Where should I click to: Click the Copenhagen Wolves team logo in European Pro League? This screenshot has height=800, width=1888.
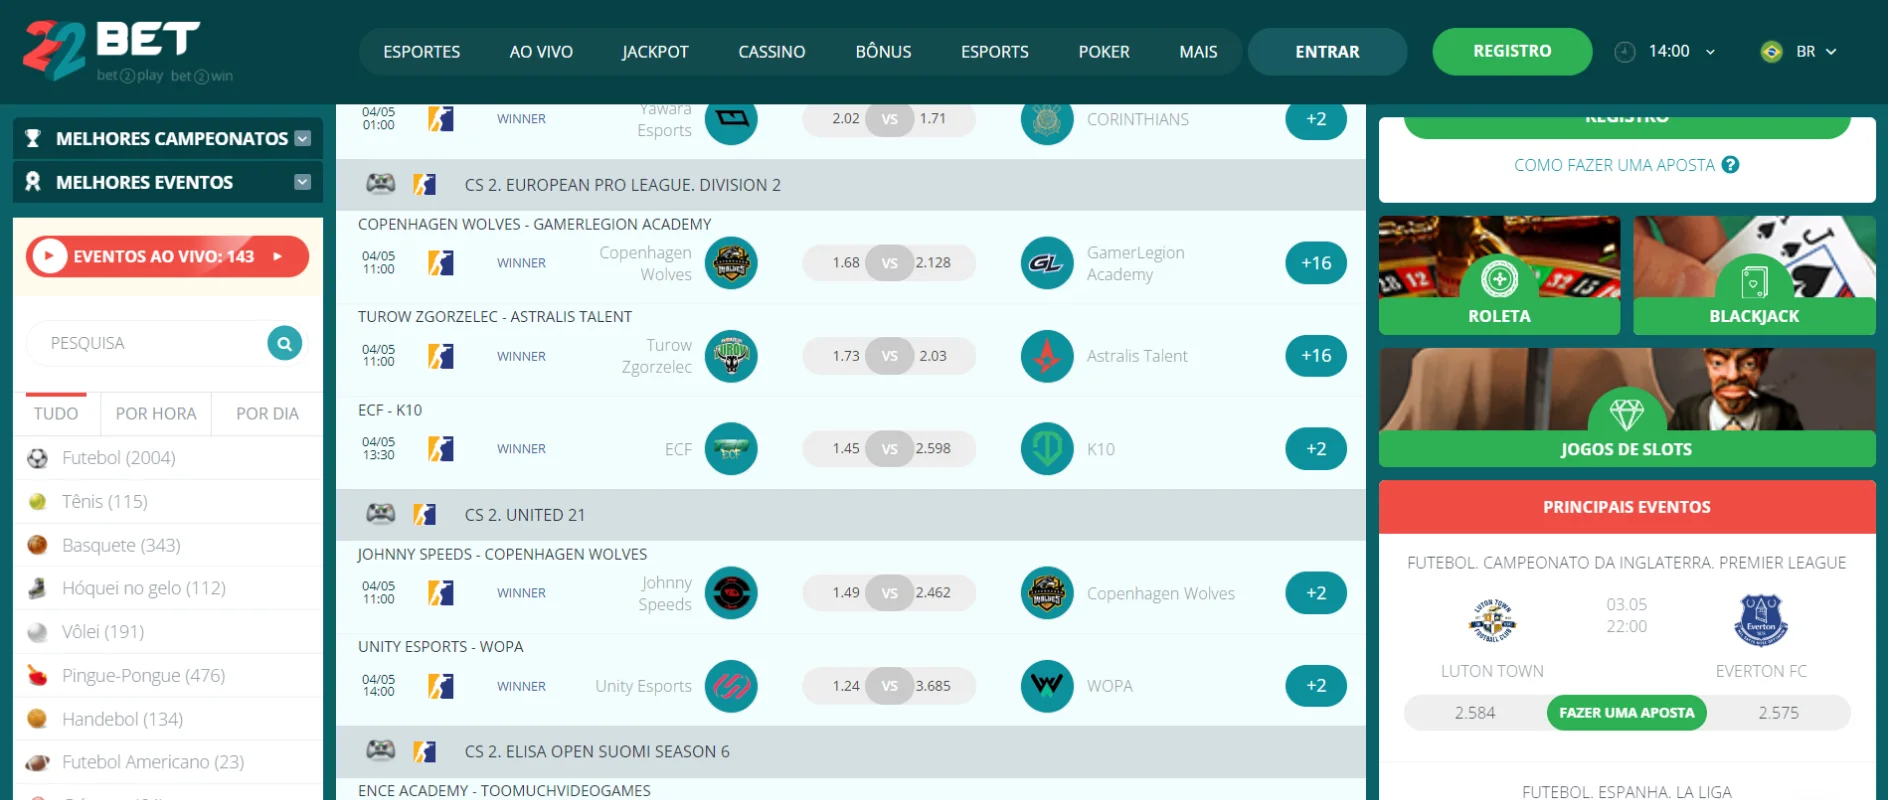coord(731,263)
